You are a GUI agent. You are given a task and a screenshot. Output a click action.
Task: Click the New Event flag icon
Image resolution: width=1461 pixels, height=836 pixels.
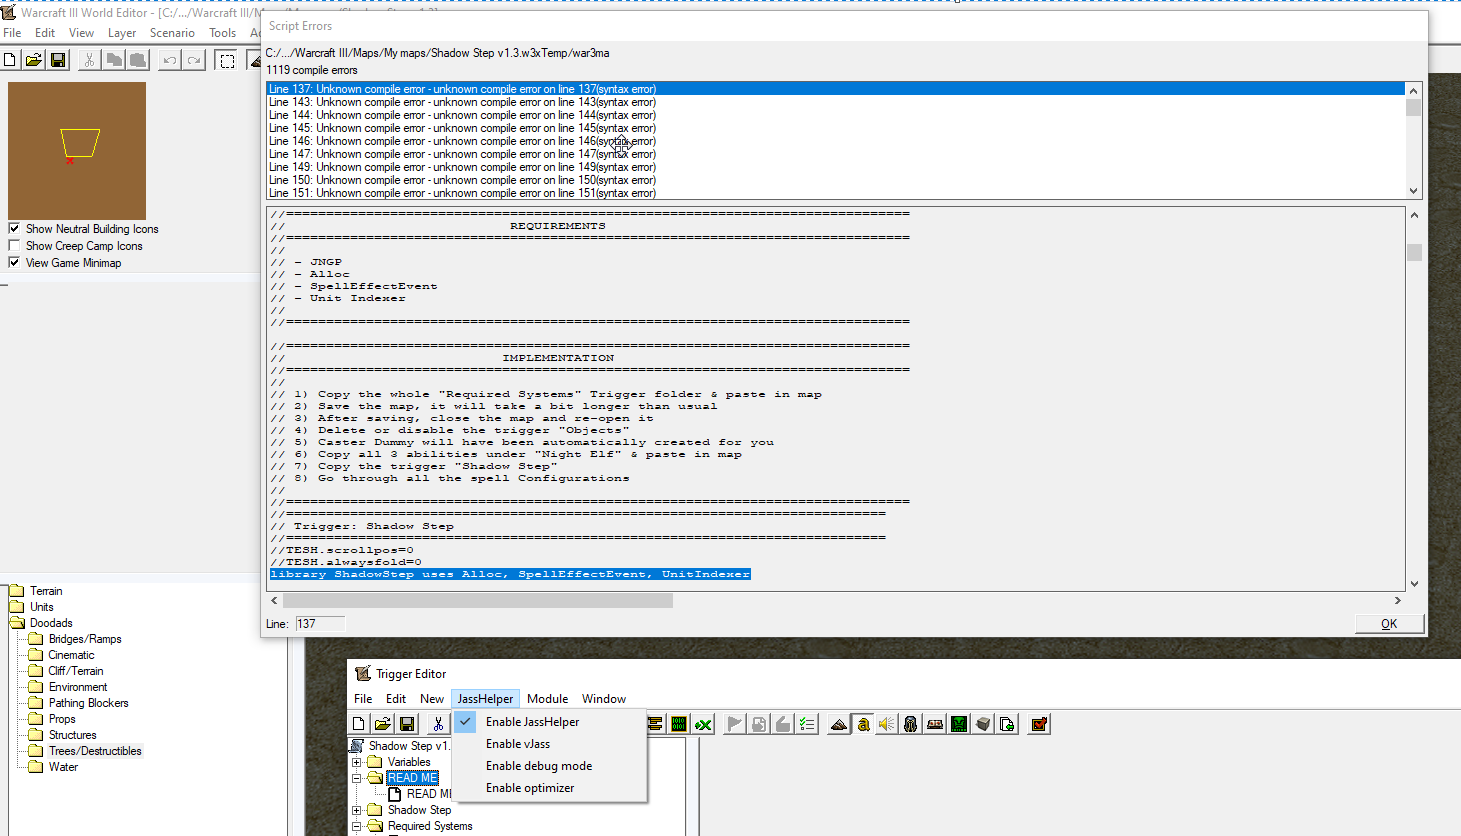(x=735, y=724)
